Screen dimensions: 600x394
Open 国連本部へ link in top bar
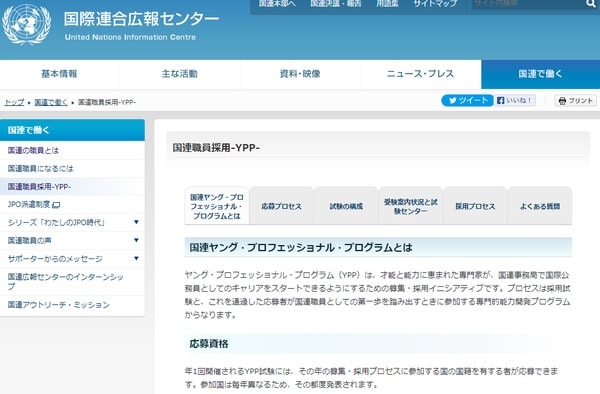(x=277, y=4)
